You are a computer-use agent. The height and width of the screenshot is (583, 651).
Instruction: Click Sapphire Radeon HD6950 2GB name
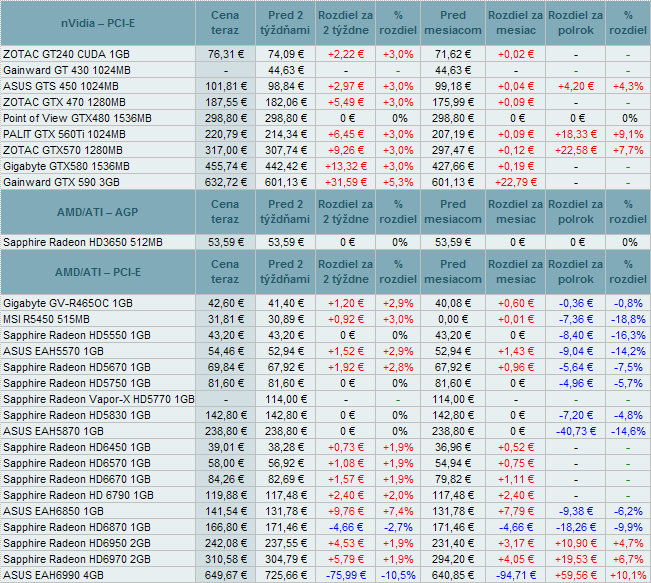coord(77,543)
